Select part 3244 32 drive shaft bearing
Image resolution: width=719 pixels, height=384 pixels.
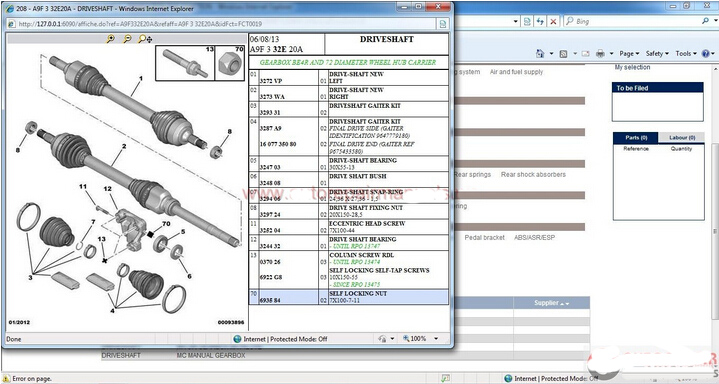pos(348,243)
